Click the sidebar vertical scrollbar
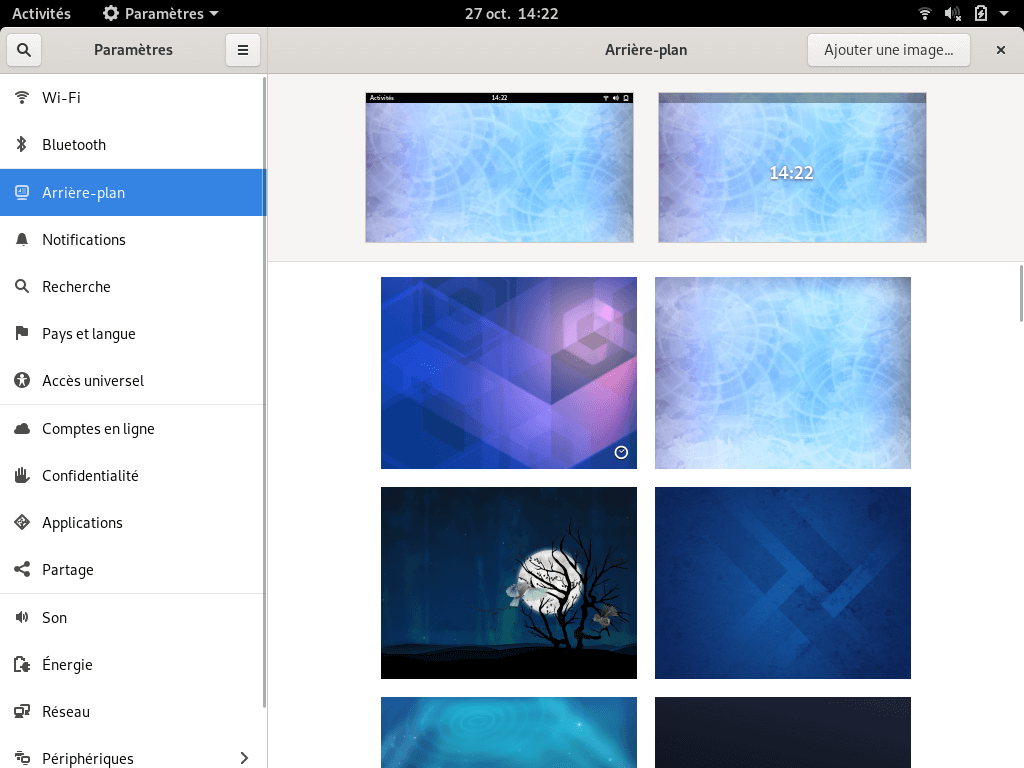 point(264,392)
